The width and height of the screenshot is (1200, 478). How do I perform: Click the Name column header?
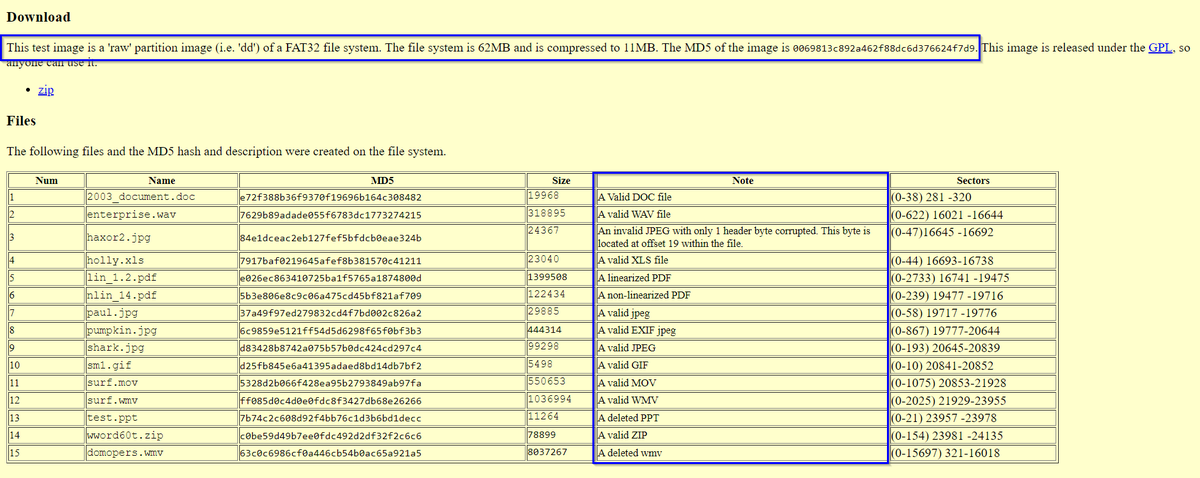coord(161,181)
